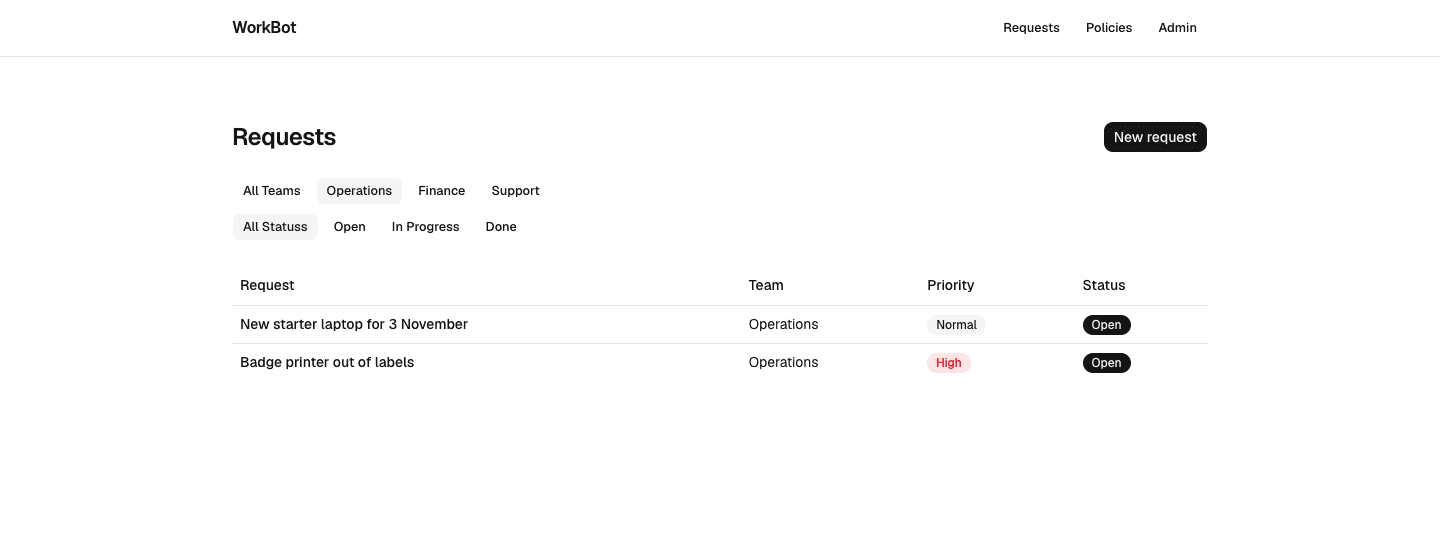Select the Operations team filter
Image resolution: width=1440 pixels, height=560 pixels.
click(x=359, y=191)
